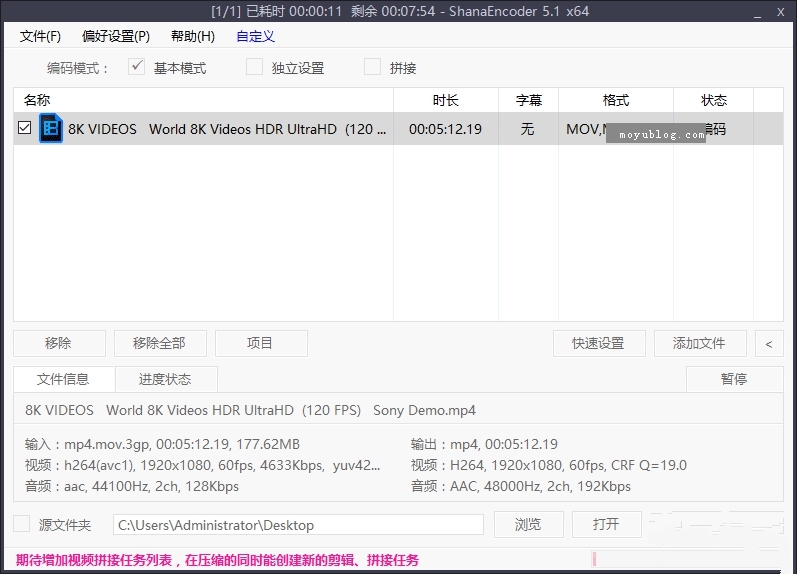Viewport: 797px width, 574px height.
Task: Click the pink status message at bottom
Action: coord(217,560)
